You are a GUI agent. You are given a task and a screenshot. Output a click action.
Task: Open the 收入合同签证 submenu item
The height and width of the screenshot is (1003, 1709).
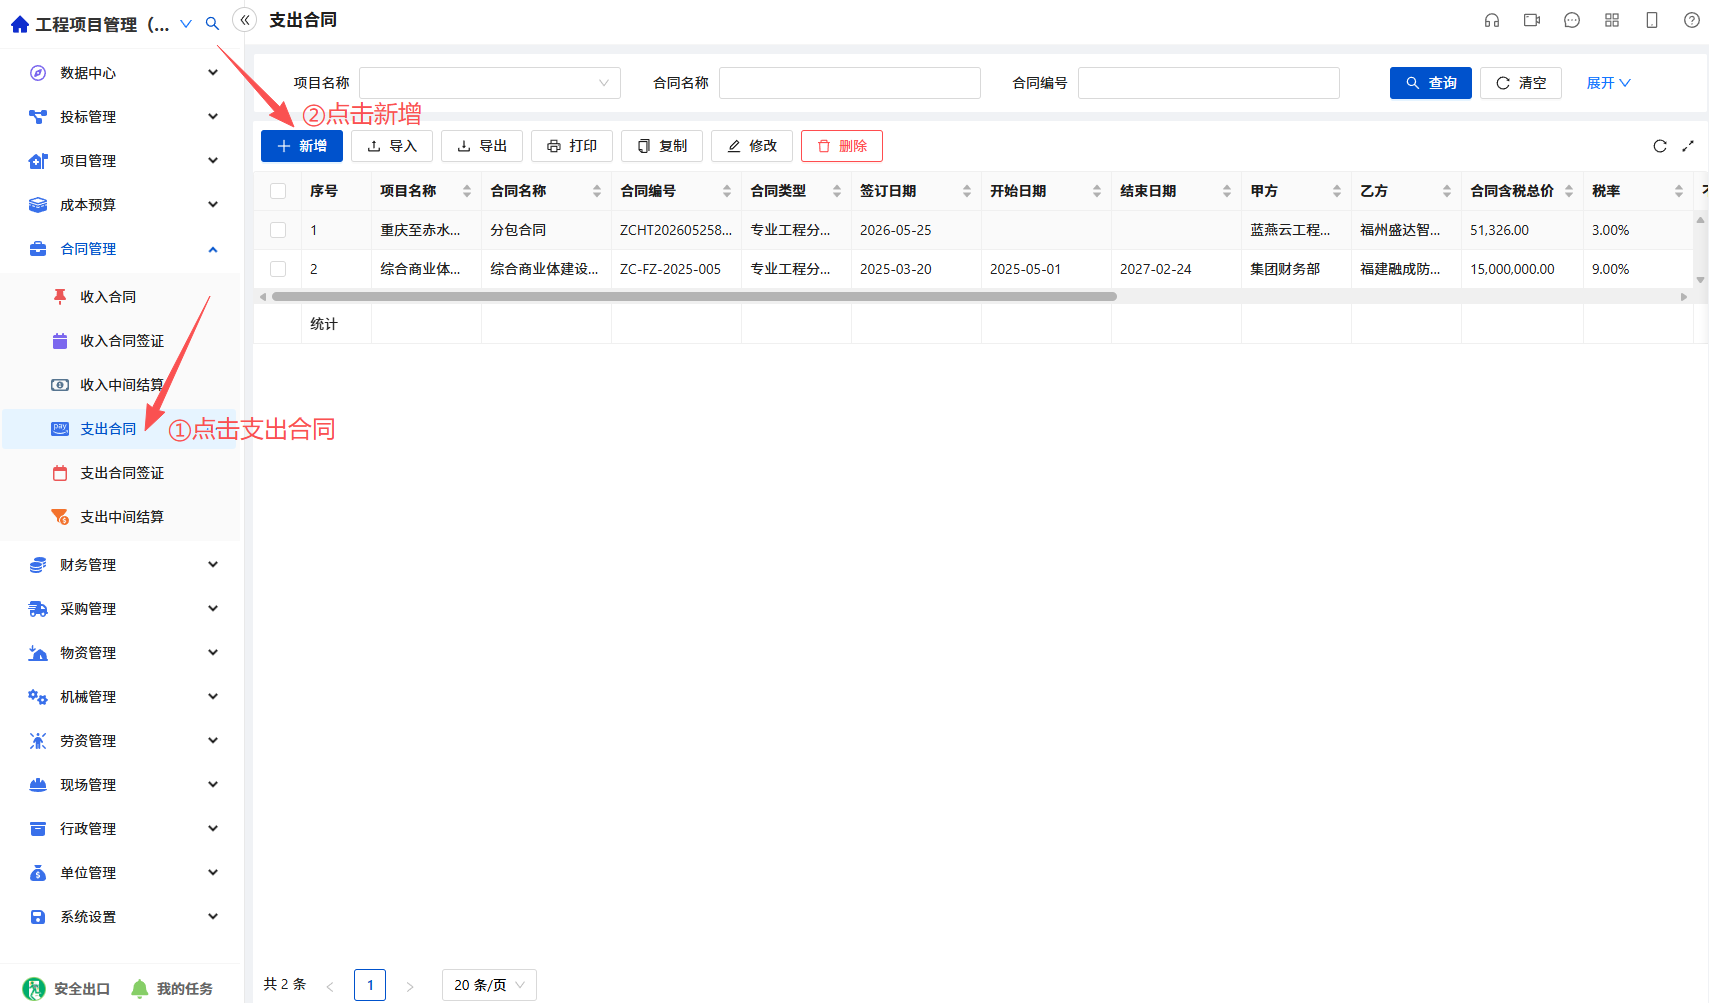click(120, 341)
